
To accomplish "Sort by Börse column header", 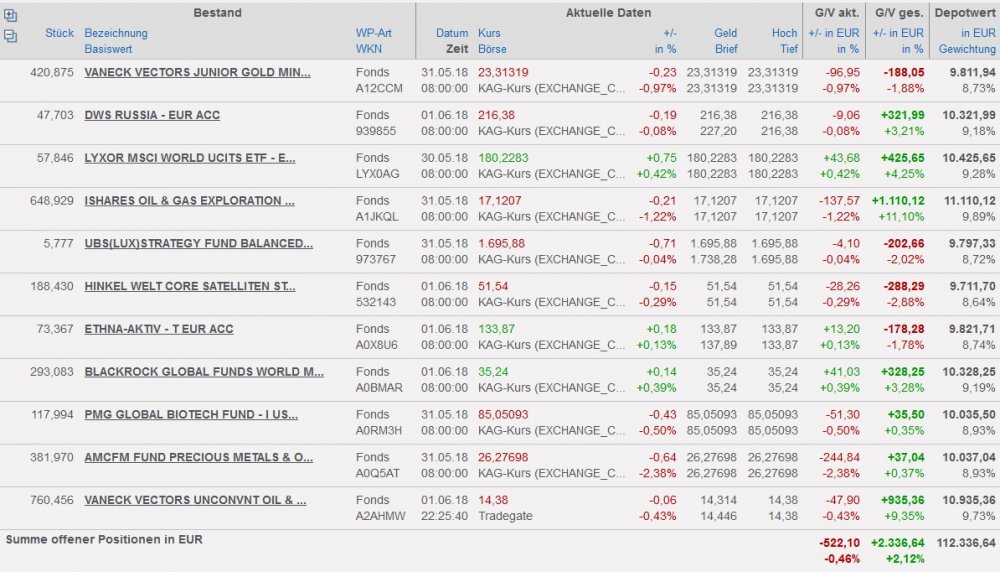I will (492, 48).
